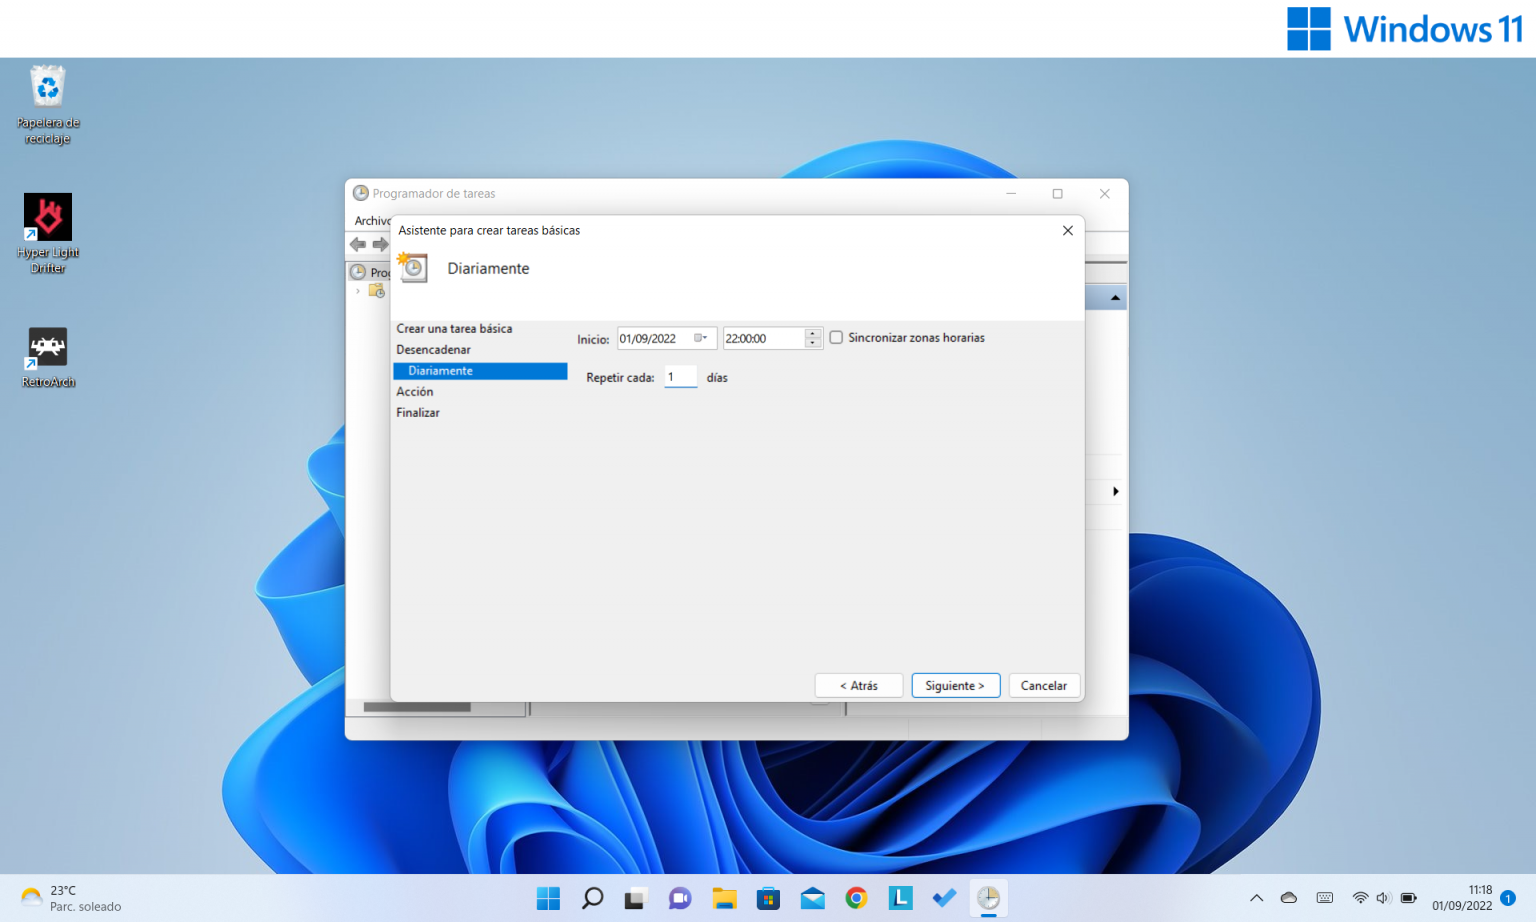The height and width of the screenshot is (922, 1536).
Task: Expand the tree node in the left pane
Action: coord(357,291)
